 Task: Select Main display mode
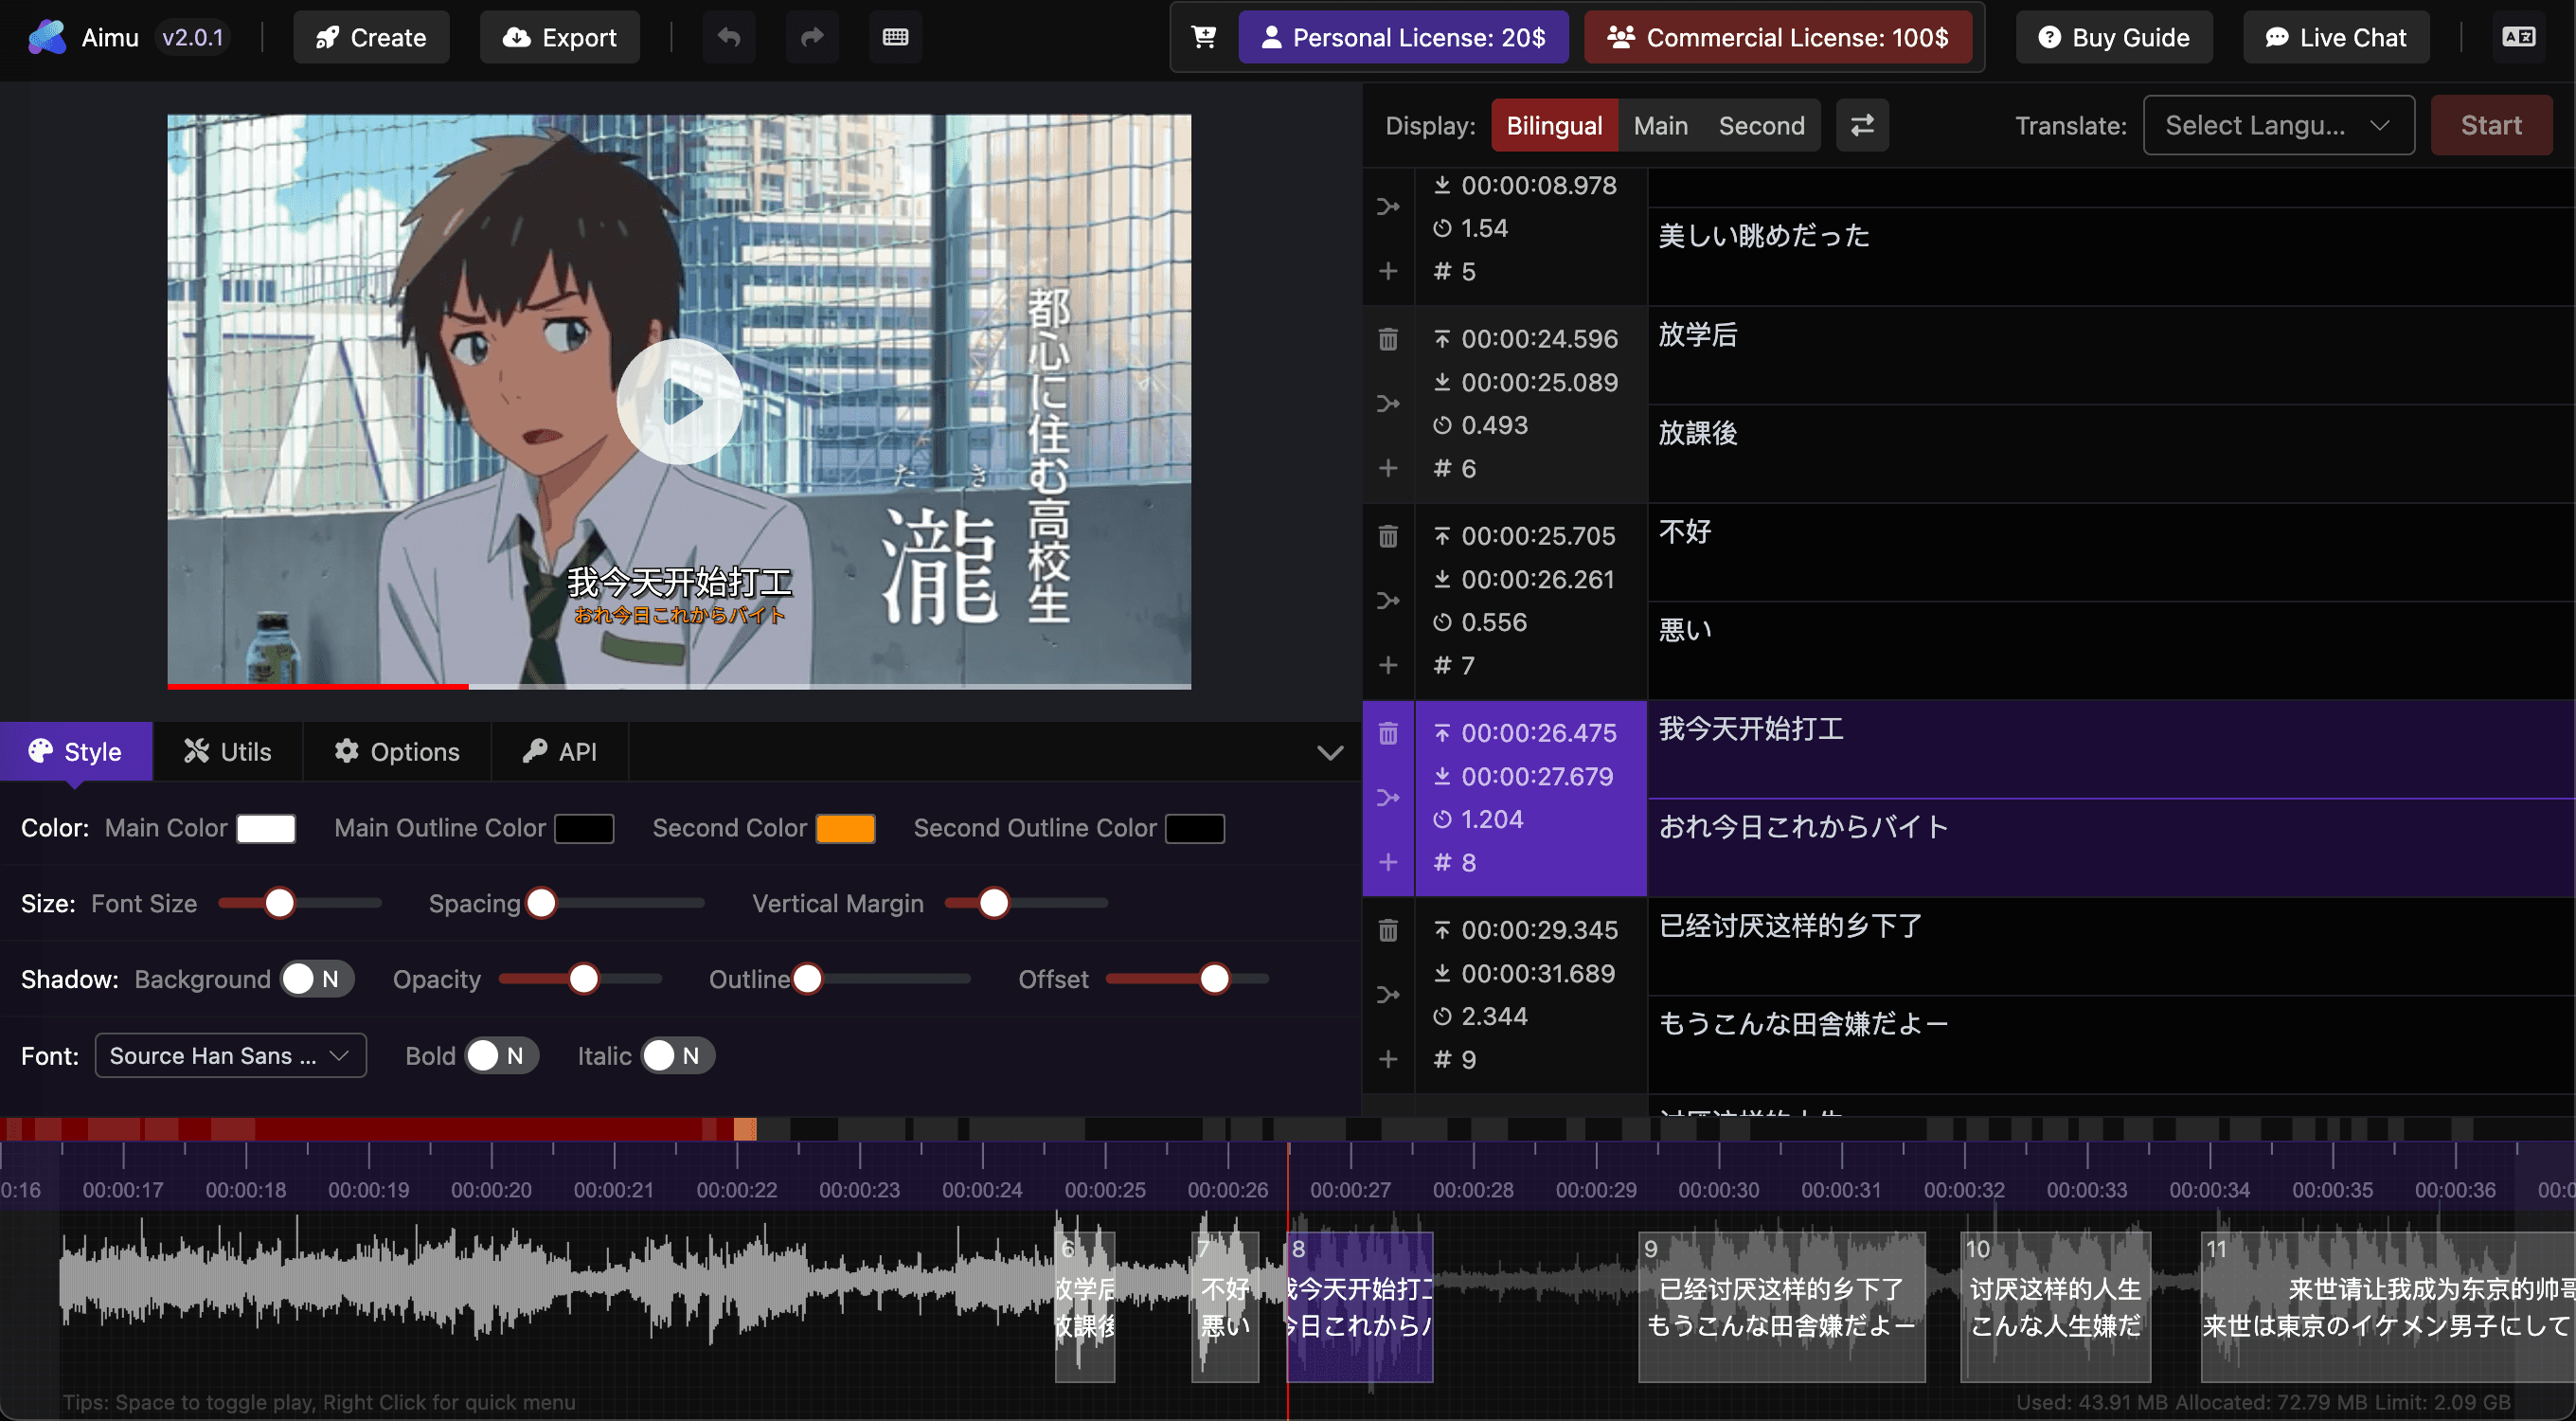[x=1660, y=126]
